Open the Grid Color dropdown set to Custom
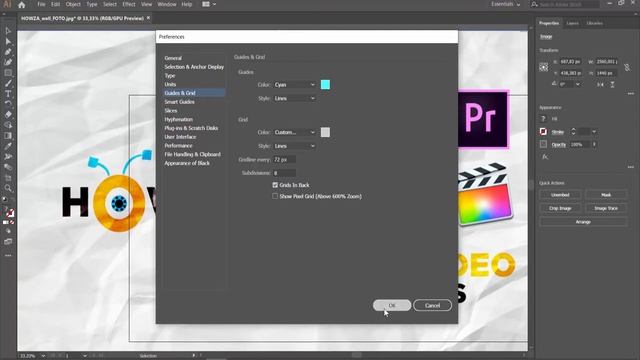This screenshot has width=640, height=360. tap(295, 132)
